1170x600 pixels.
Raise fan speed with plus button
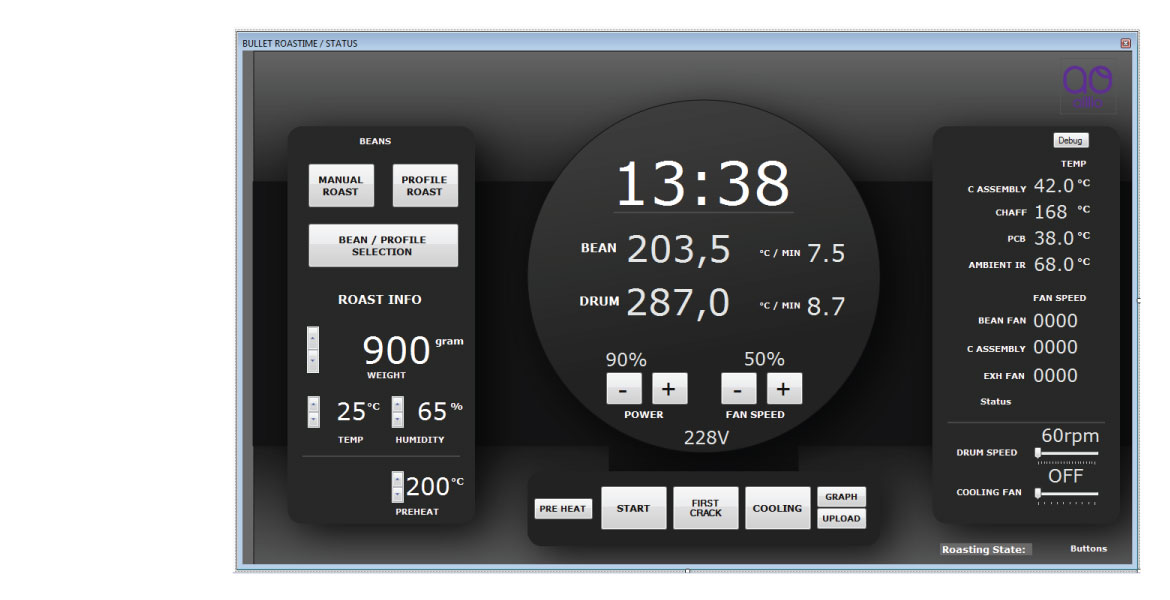784,389
